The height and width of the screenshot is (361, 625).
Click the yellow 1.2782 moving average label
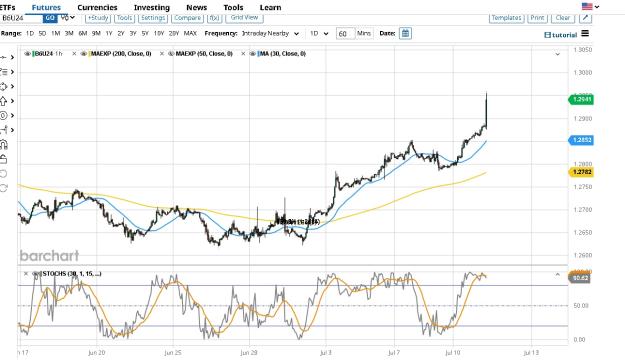click(x=581, y=172)
